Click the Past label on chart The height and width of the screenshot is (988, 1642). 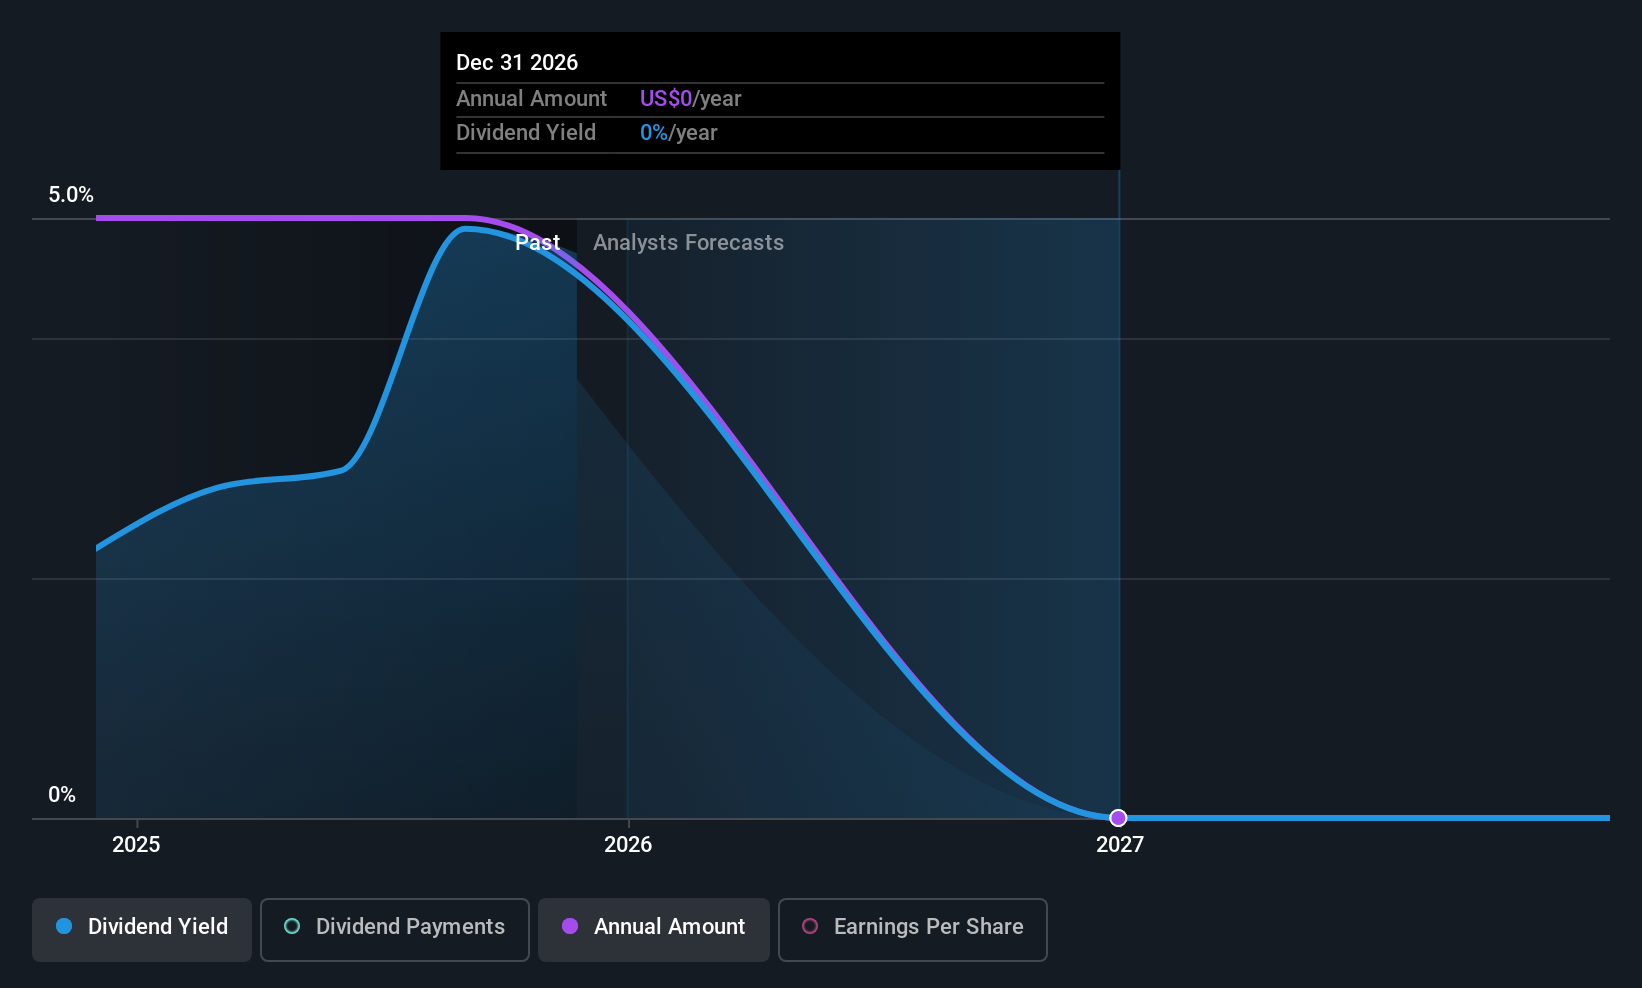coord(537,242)
